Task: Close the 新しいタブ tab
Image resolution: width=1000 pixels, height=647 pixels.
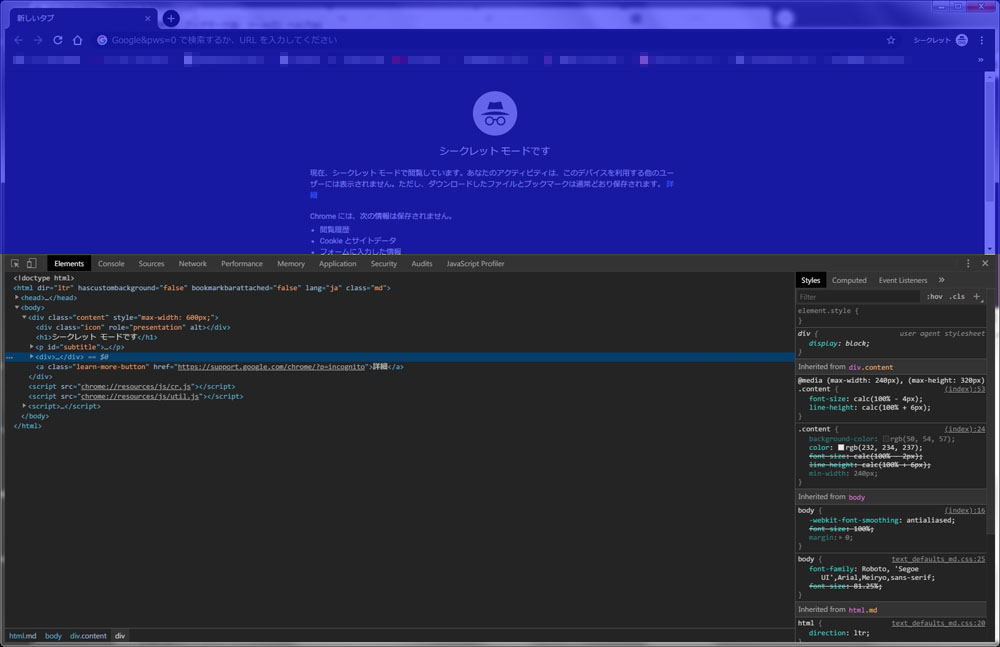Action: click(x=147, y=19)
